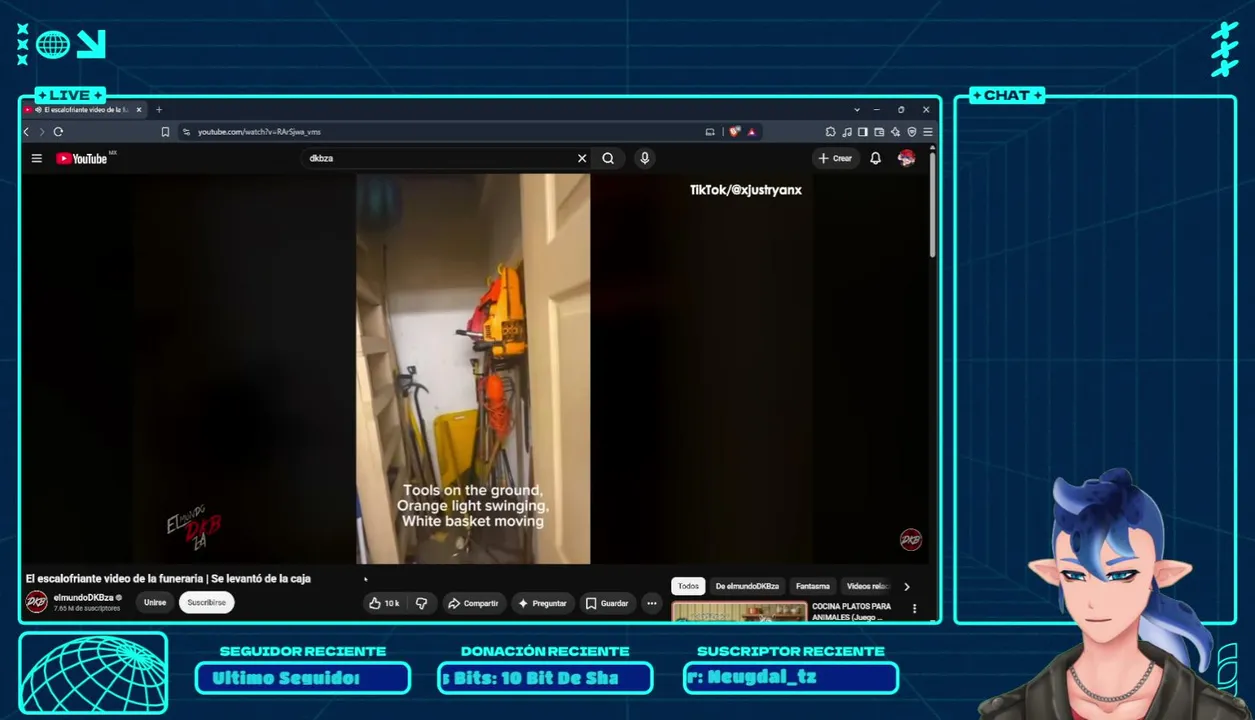Open the Leo AI assistant icon
The height and width of the screenshot is (720, 1255).
895,132
